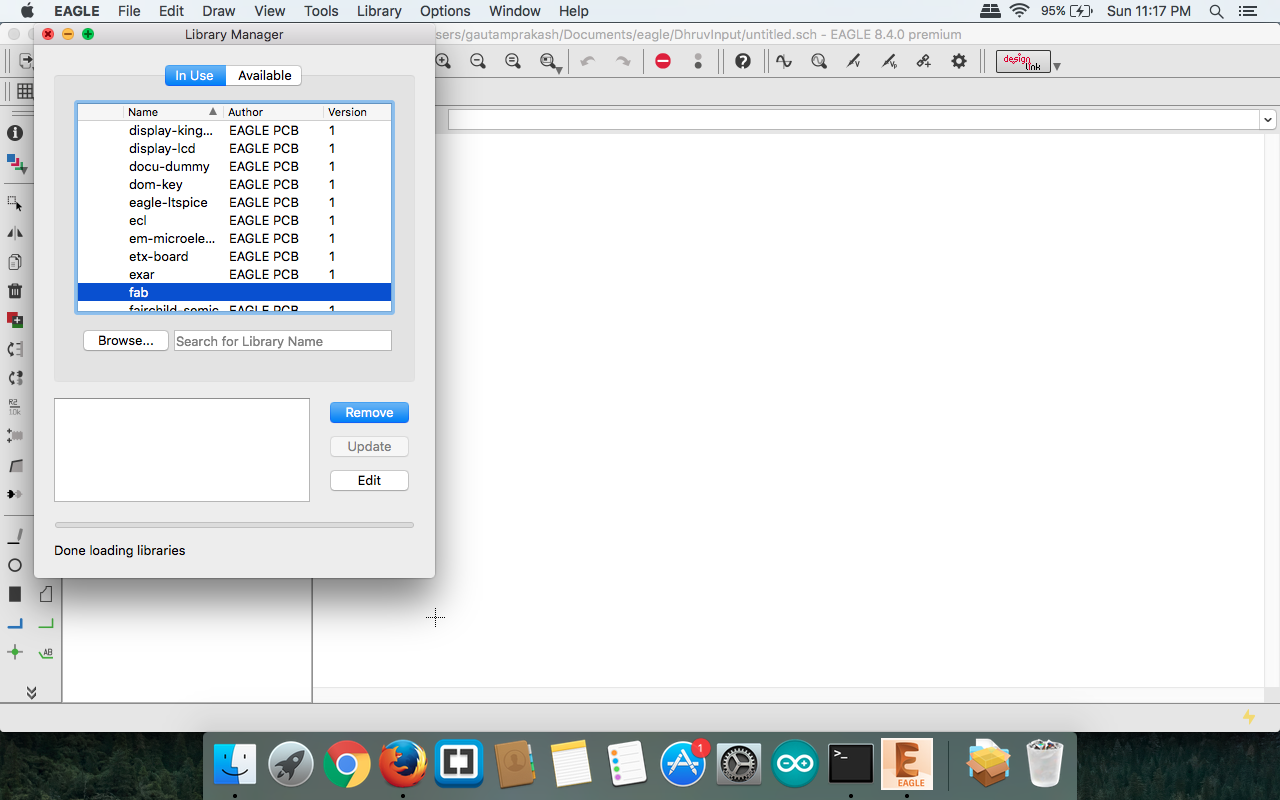Select the Group selection tool
Image resolution: width=1280 pixels, height=800 pixels.
point(15,203)
